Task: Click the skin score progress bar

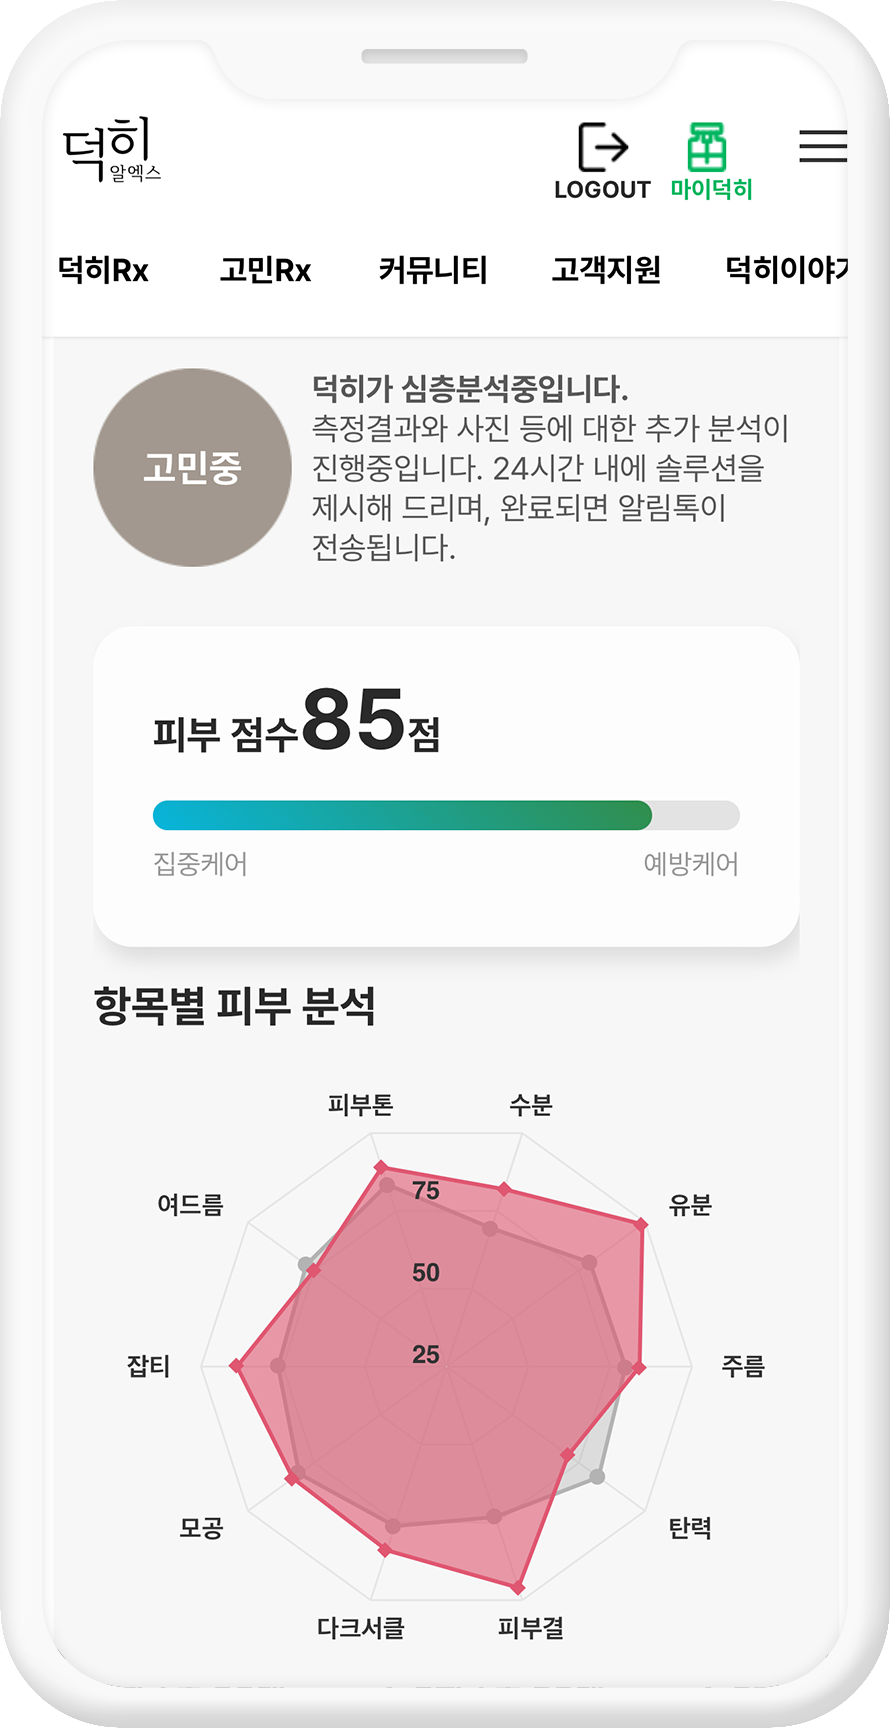Action: point(446,815)
